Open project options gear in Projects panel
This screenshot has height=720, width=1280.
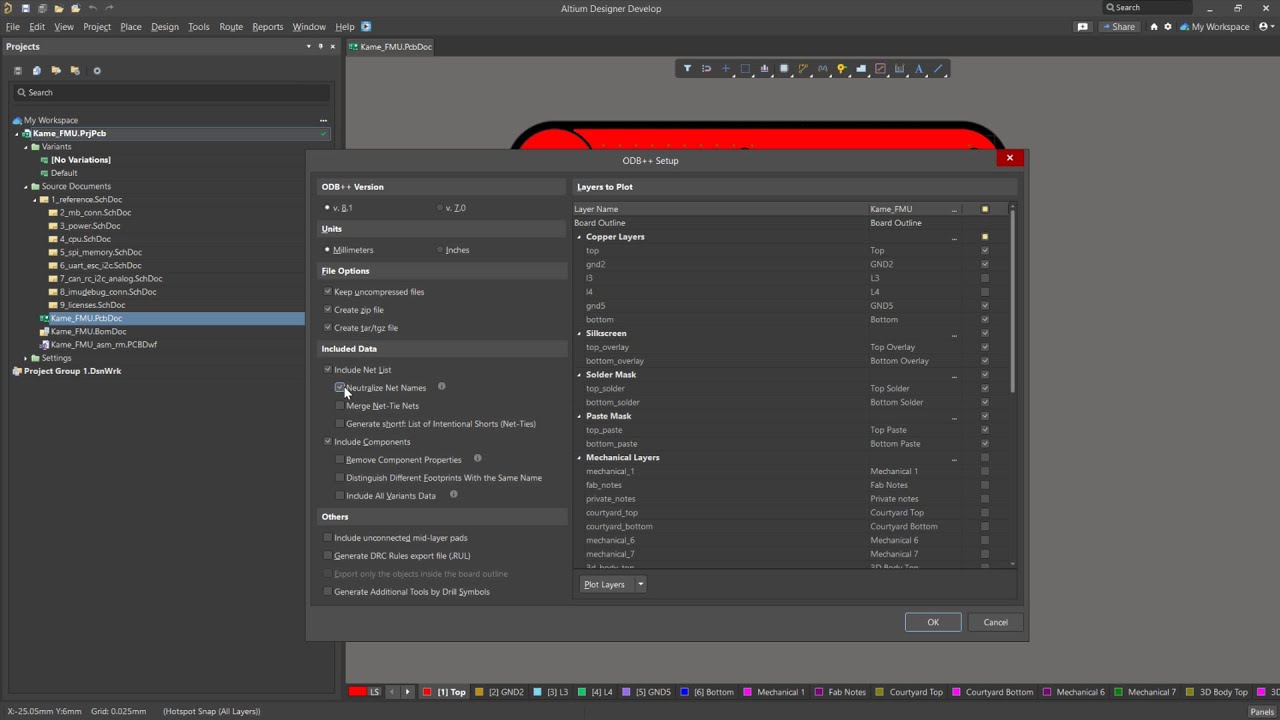point(97,71)
